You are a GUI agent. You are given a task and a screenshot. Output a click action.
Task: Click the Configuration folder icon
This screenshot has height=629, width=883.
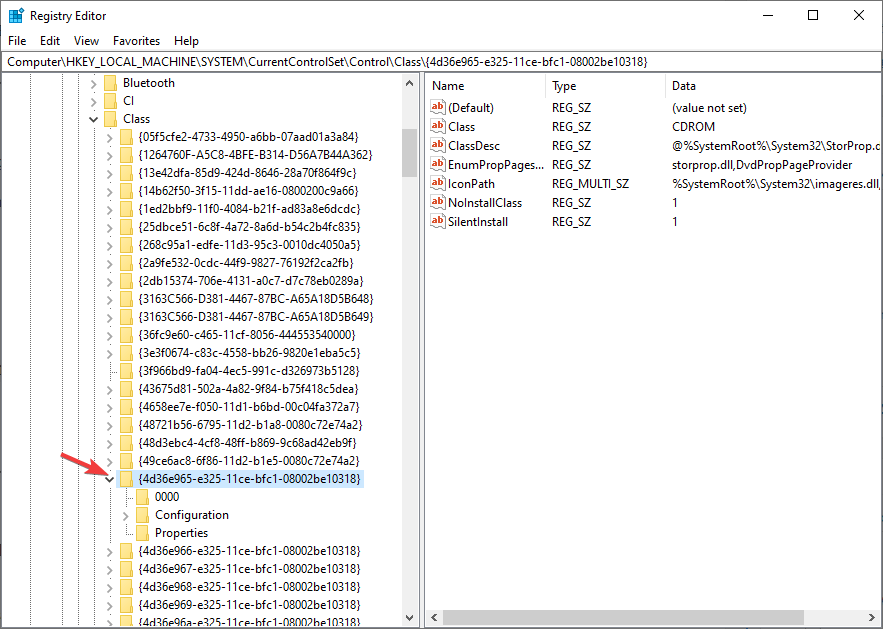coord(143,515)
